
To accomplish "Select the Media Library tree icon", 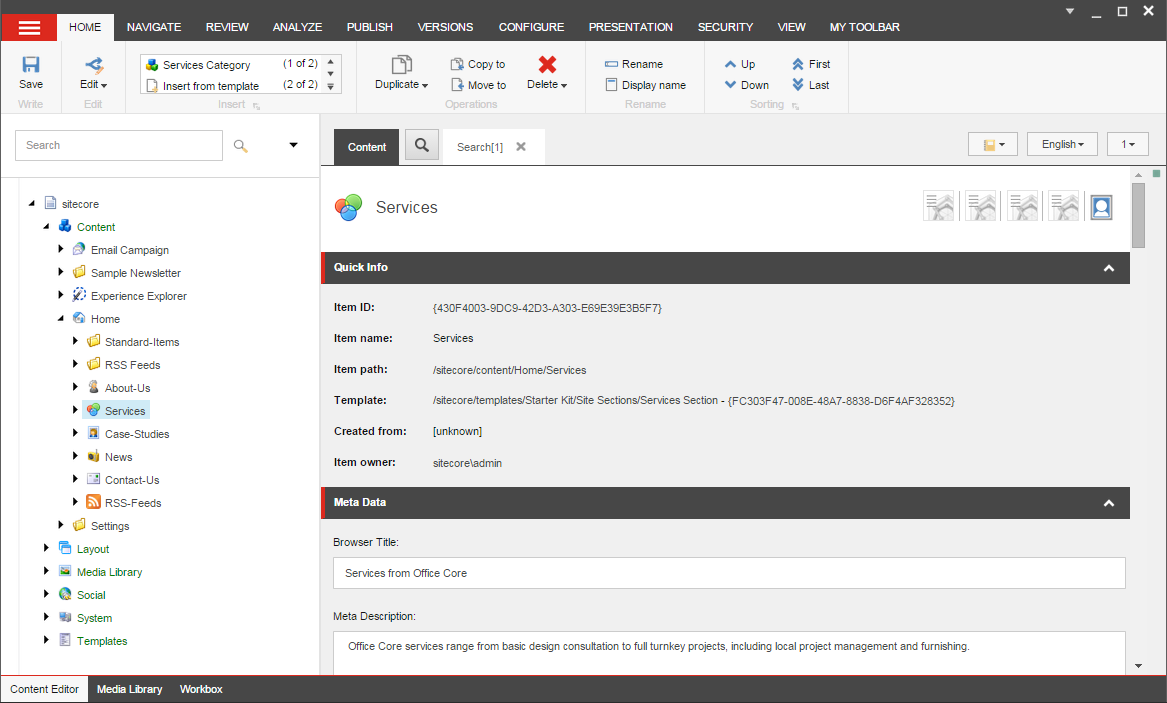I will pos(65,571).
